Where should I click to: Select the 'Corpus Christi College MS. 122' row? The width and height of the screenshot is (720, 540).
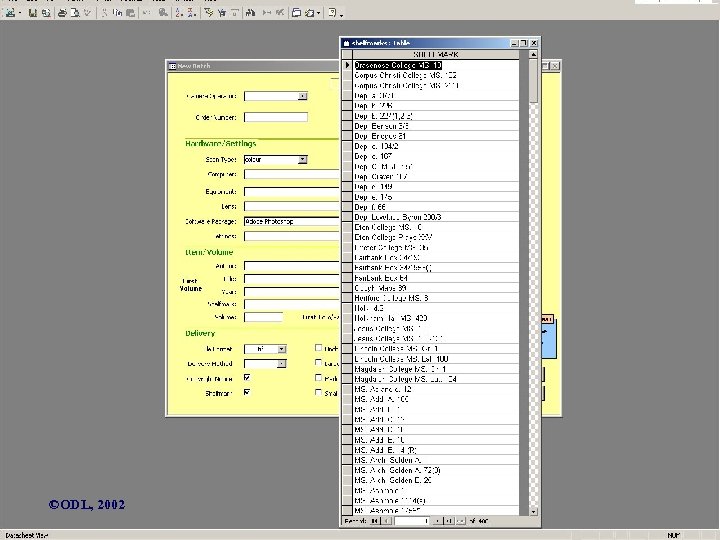[436, 75]
